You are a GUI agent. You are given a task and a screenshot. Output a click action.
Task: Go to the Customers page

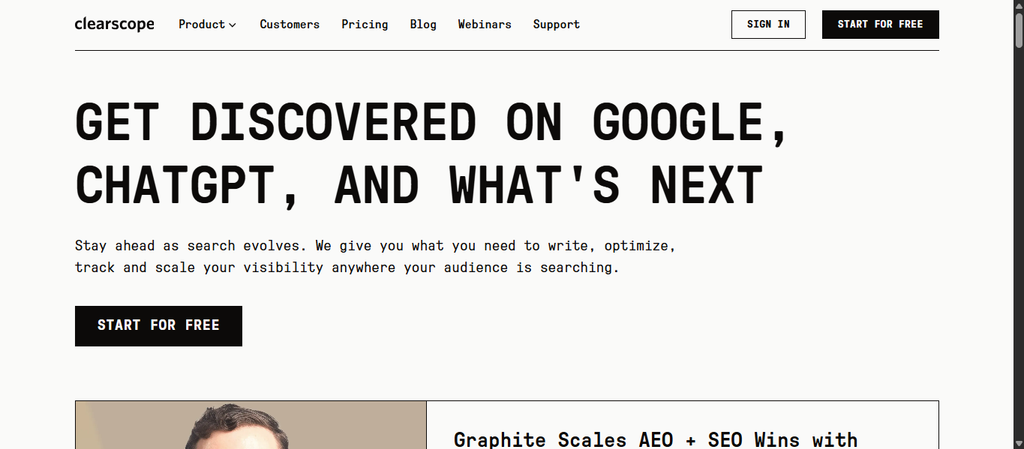[289, 24]
